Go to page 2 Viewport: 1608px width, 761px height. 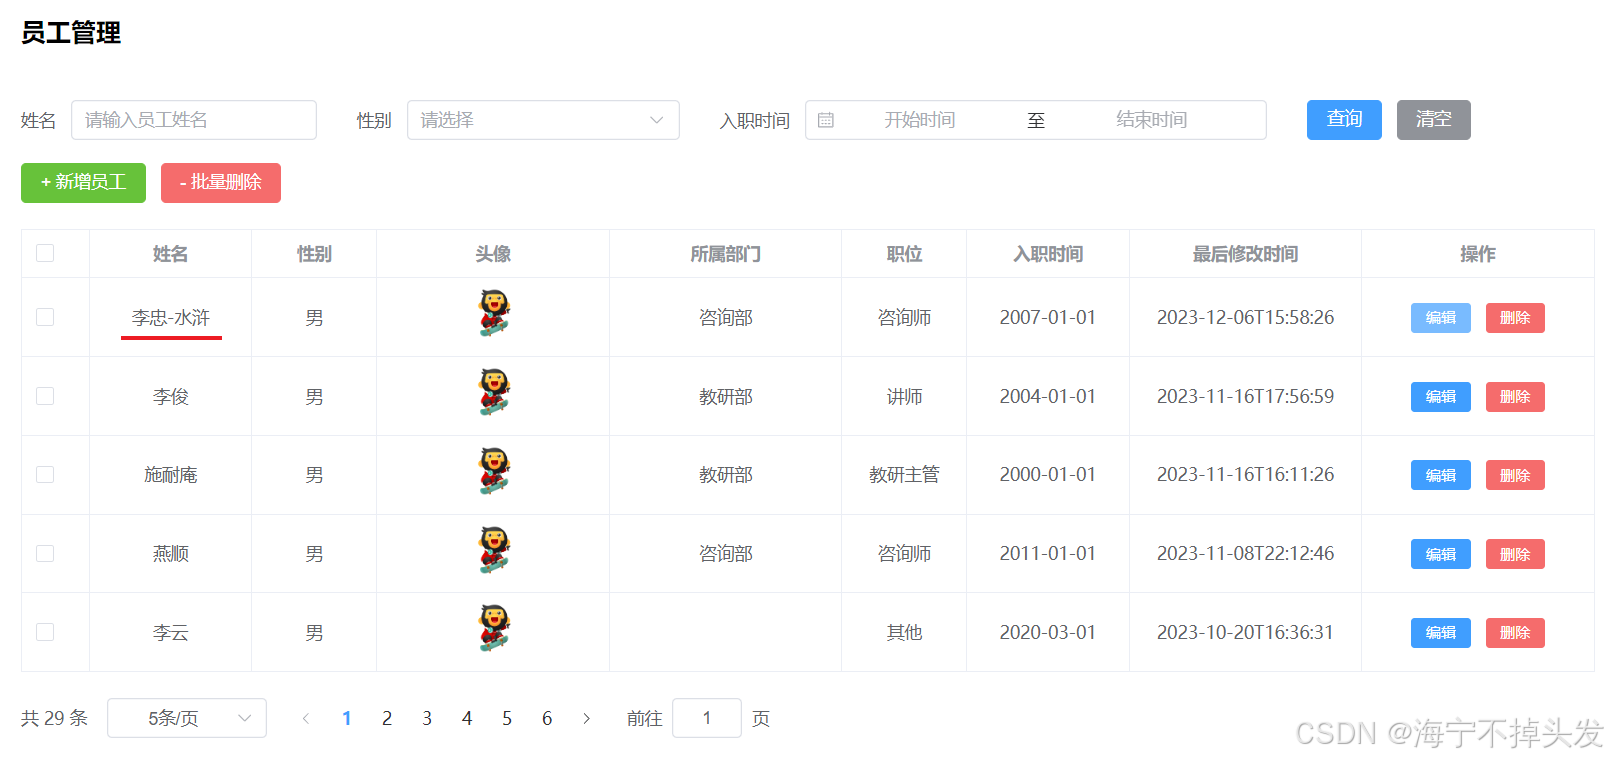coord(387,718)
